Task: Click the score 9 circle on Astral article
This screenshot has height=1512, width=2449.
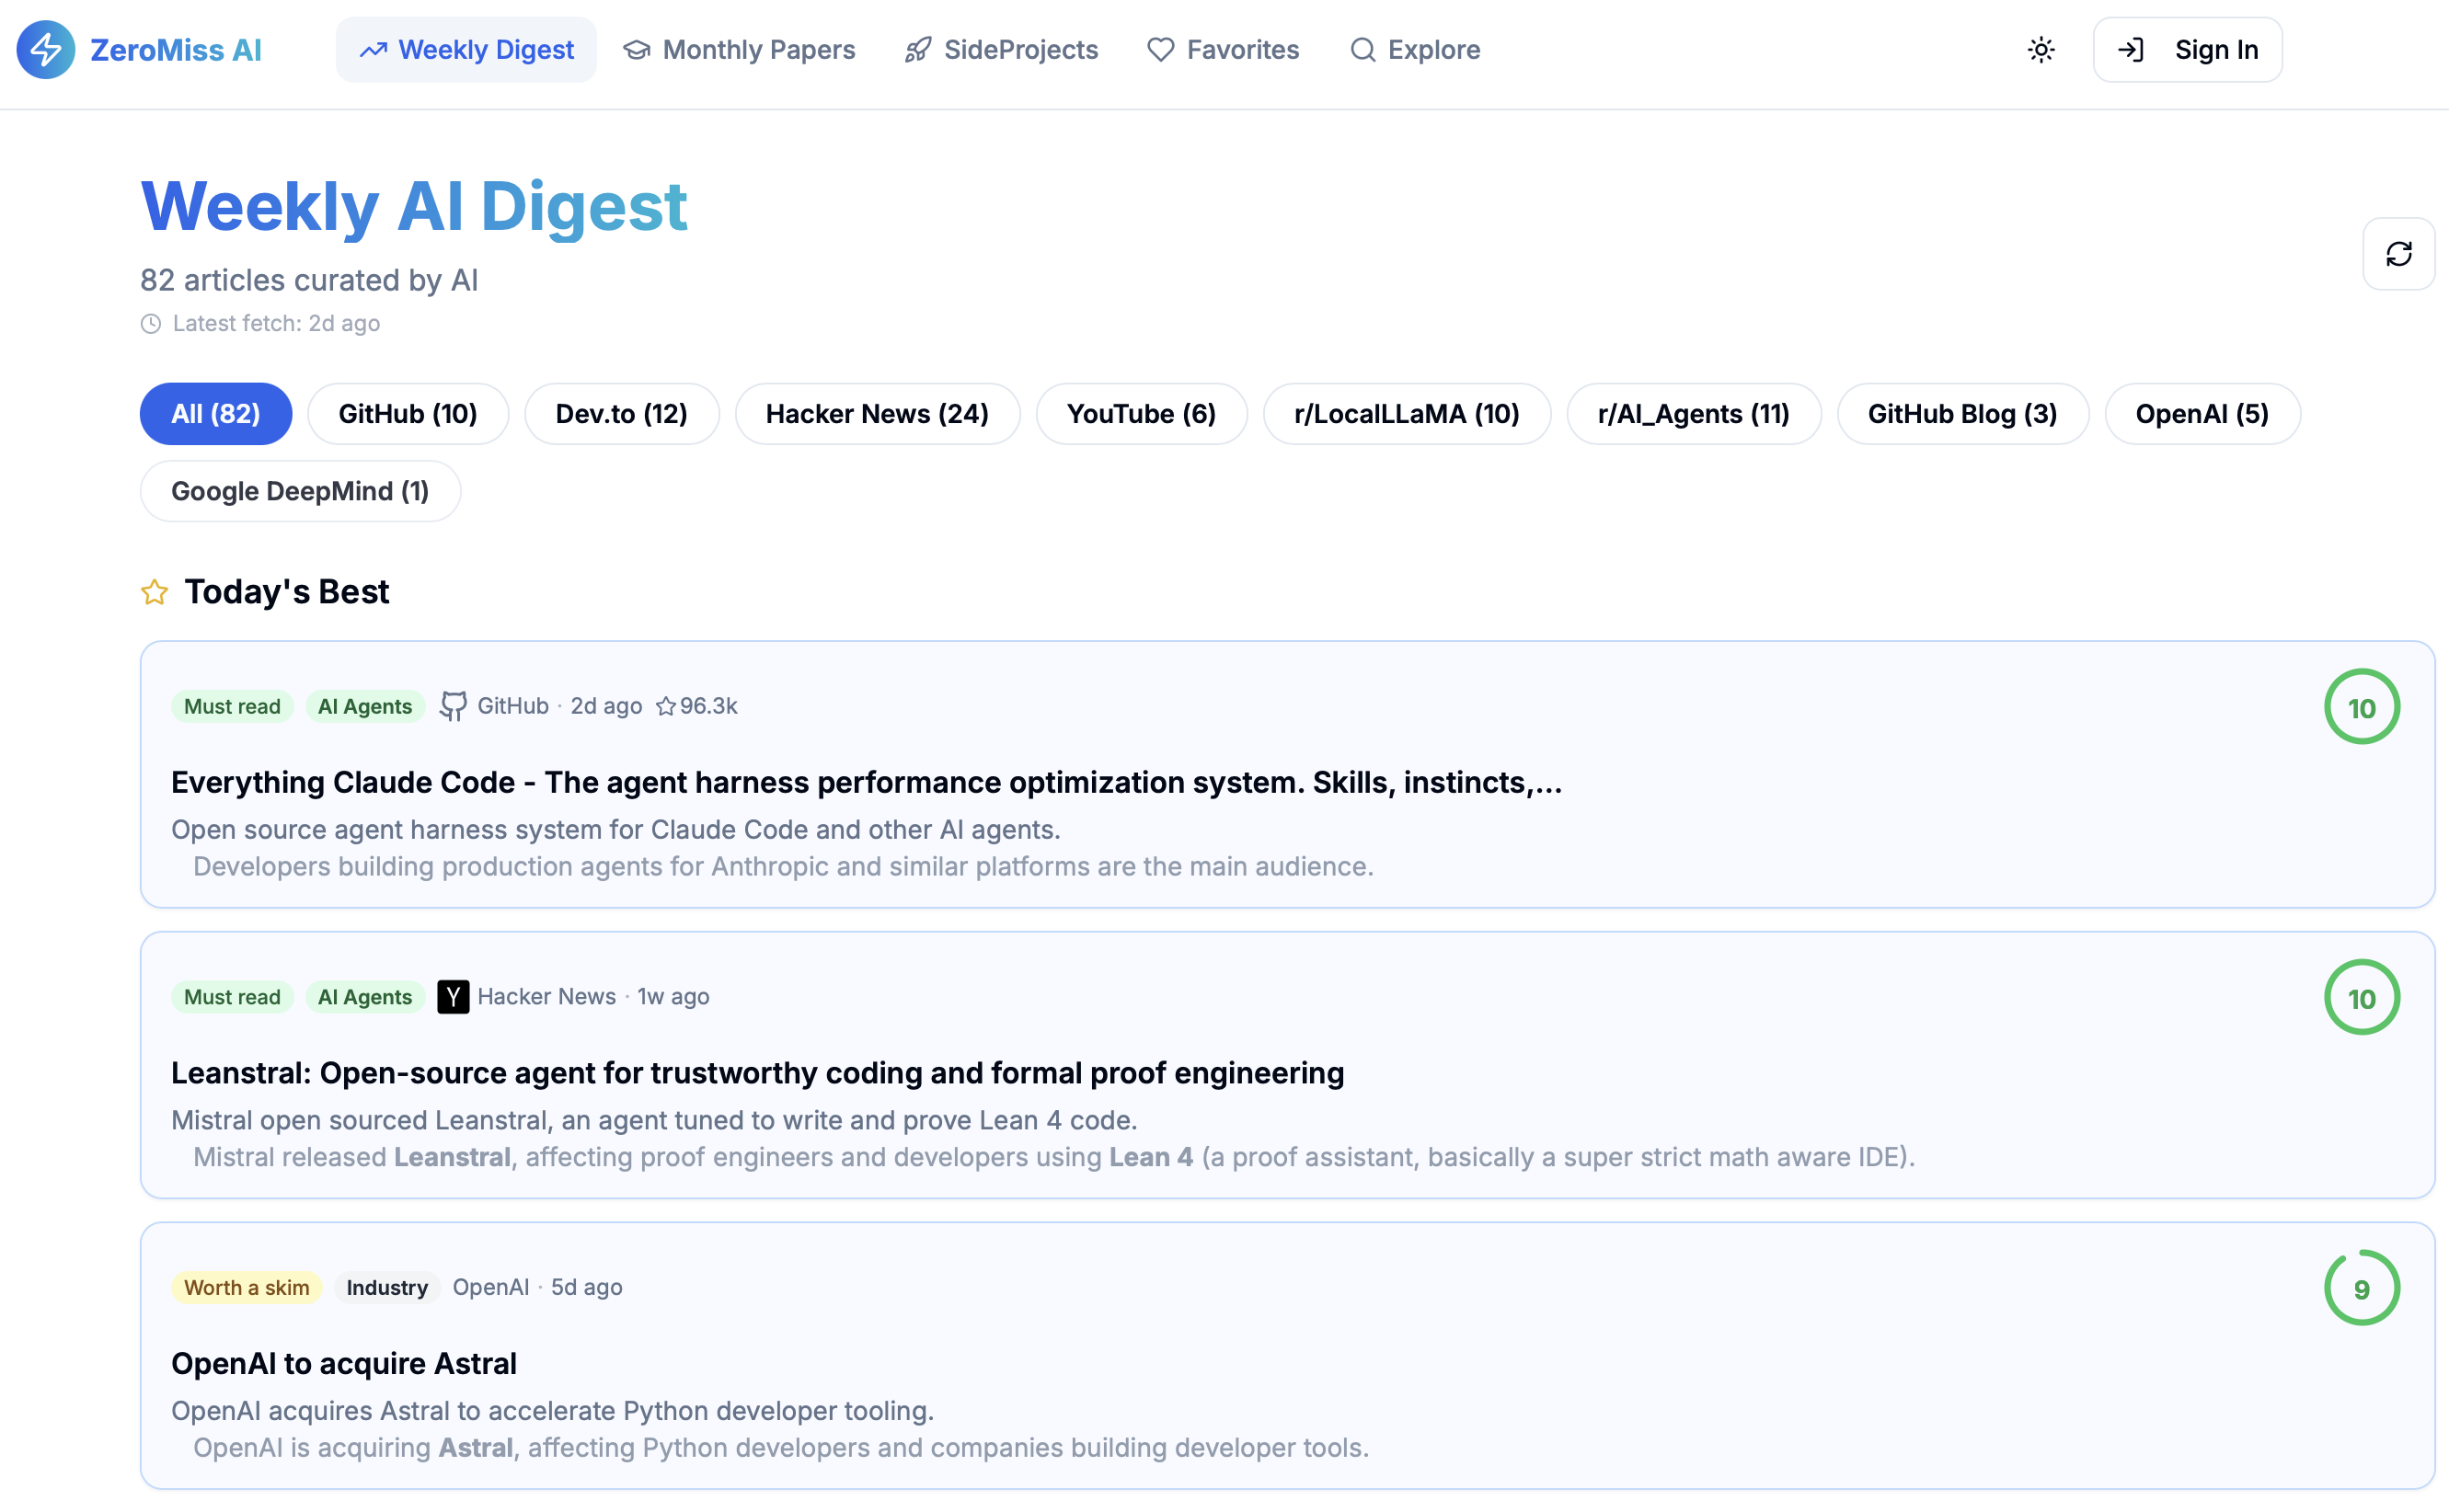Action: pyautogui.click(x=2361, y=1288)
